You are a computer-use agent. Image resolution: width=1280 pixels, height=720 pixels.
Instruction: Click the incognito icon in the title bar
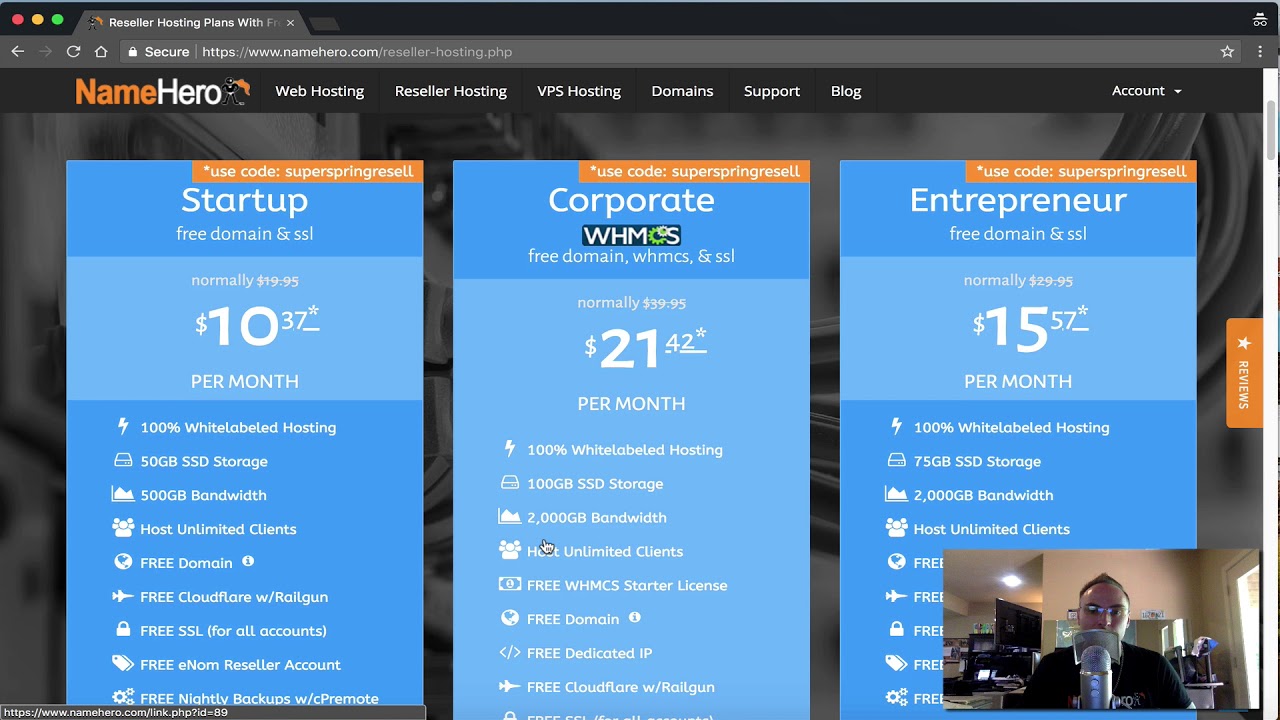point(1260,20)
